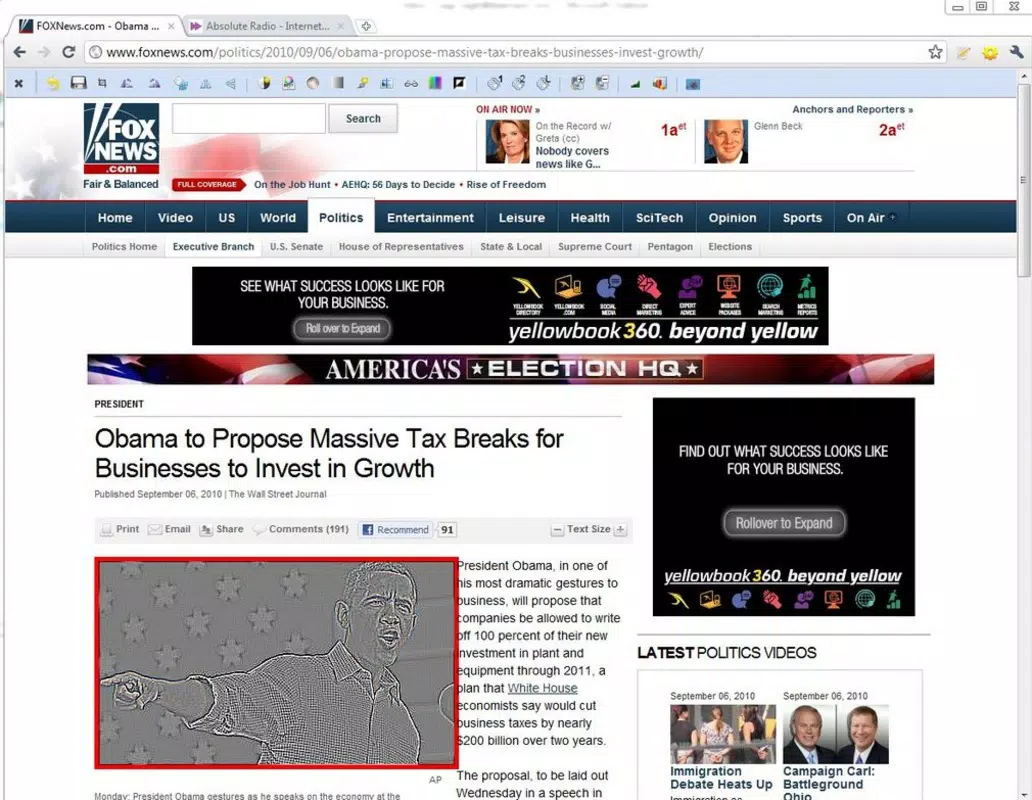
Task: Follow the White House link in article
Action: point(542,688)
